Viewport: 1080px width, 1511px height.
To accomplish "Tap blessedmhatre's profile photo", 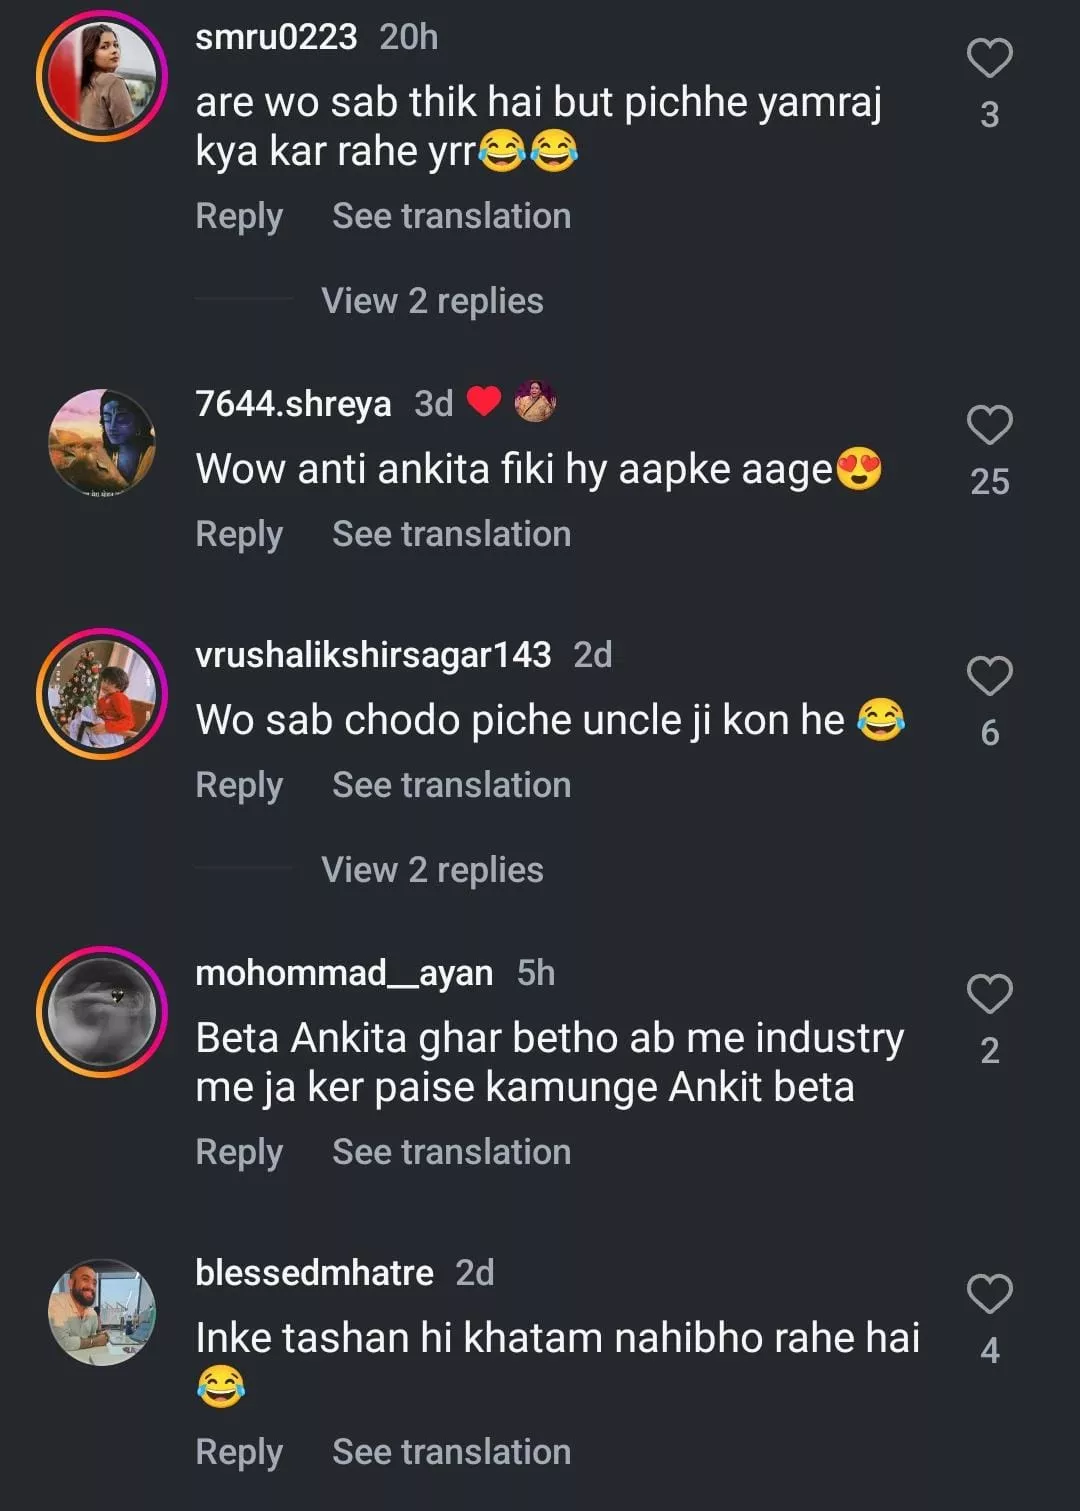I will (102, 1312).
